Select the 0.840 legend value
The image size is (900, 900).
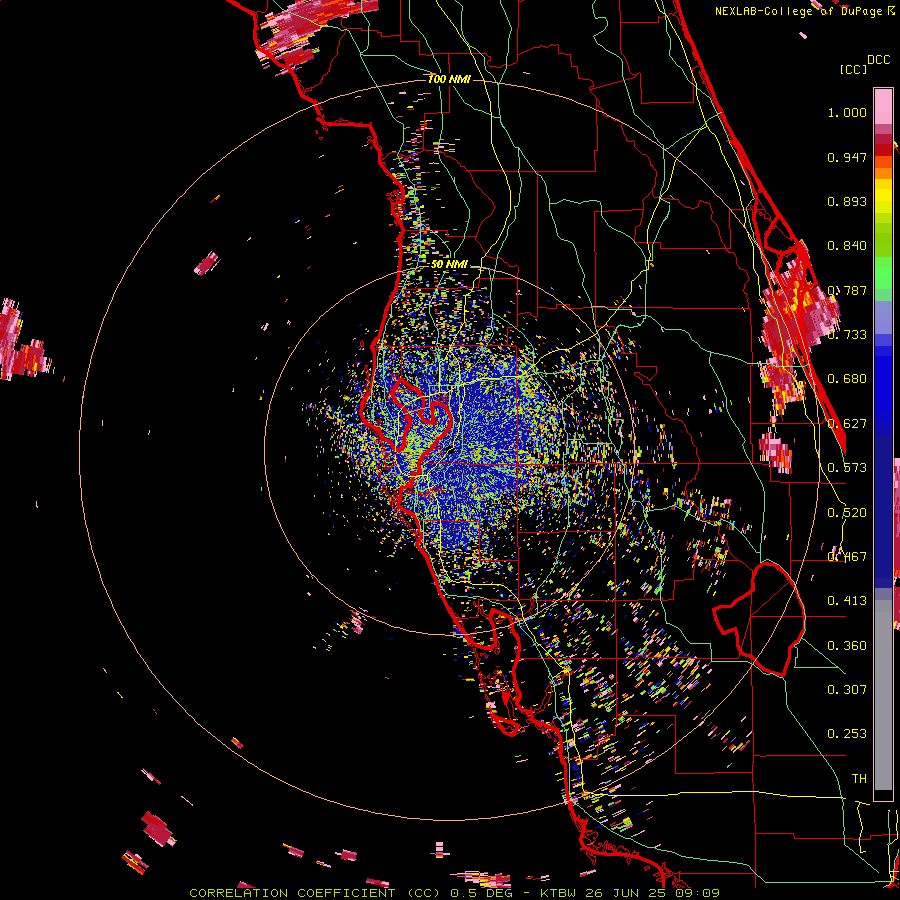[x=847, y=246]
